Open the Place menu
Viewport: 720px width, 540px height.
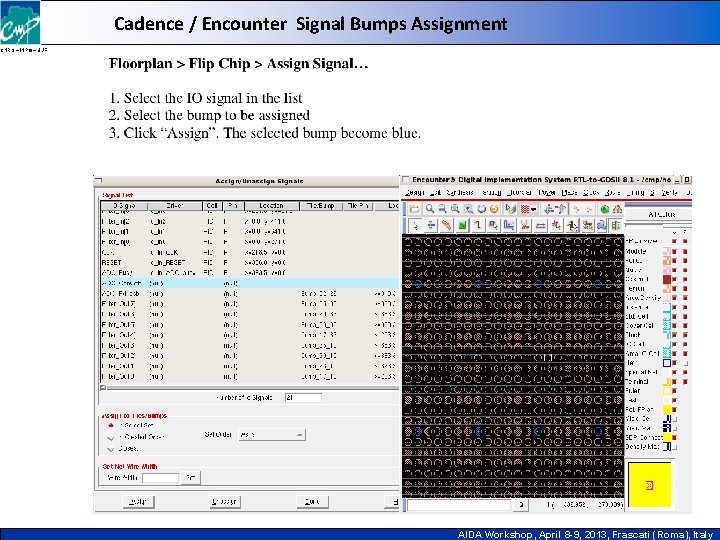[x=569, y=193]
